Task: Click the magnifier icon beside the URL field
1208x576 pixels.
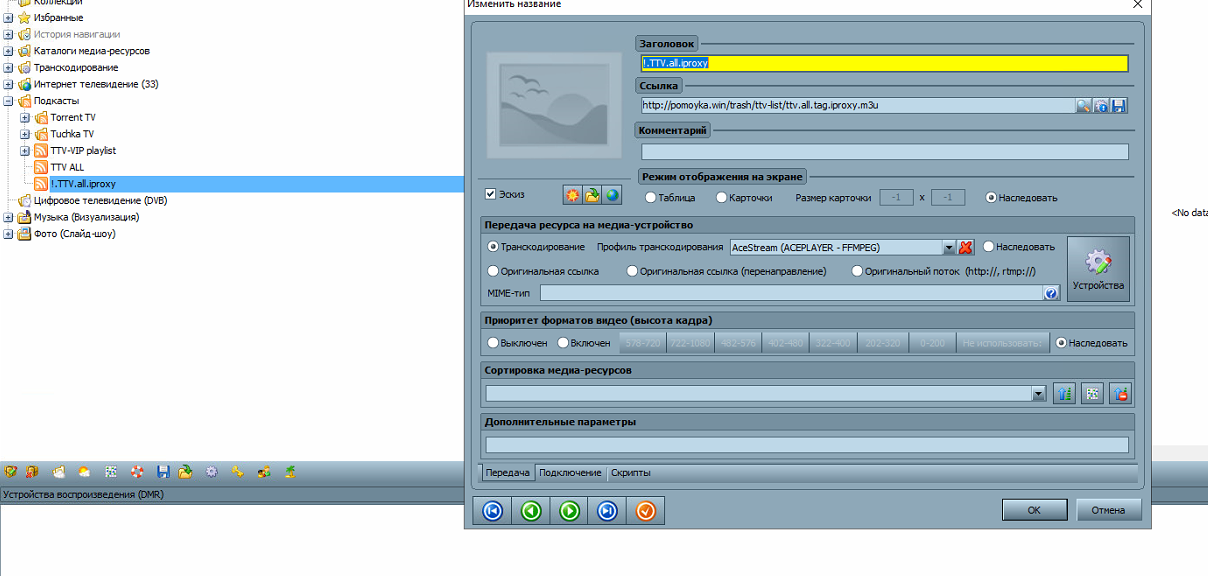Action: coord(1083,106)
